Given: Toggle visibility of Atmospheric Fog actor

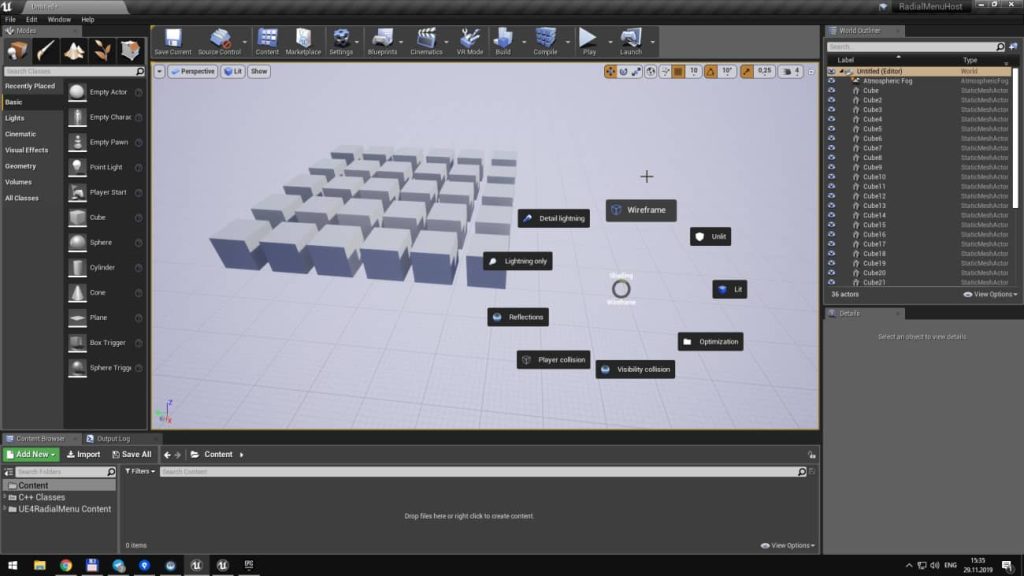Looking at the screenshot, I should (831, 81).
